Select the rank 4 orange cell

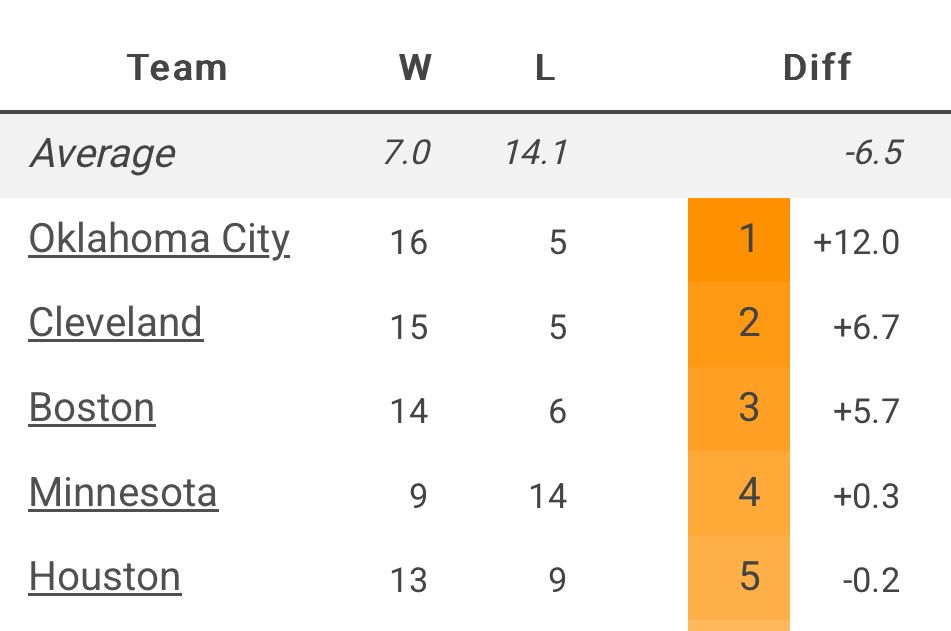tap(739, 493)
